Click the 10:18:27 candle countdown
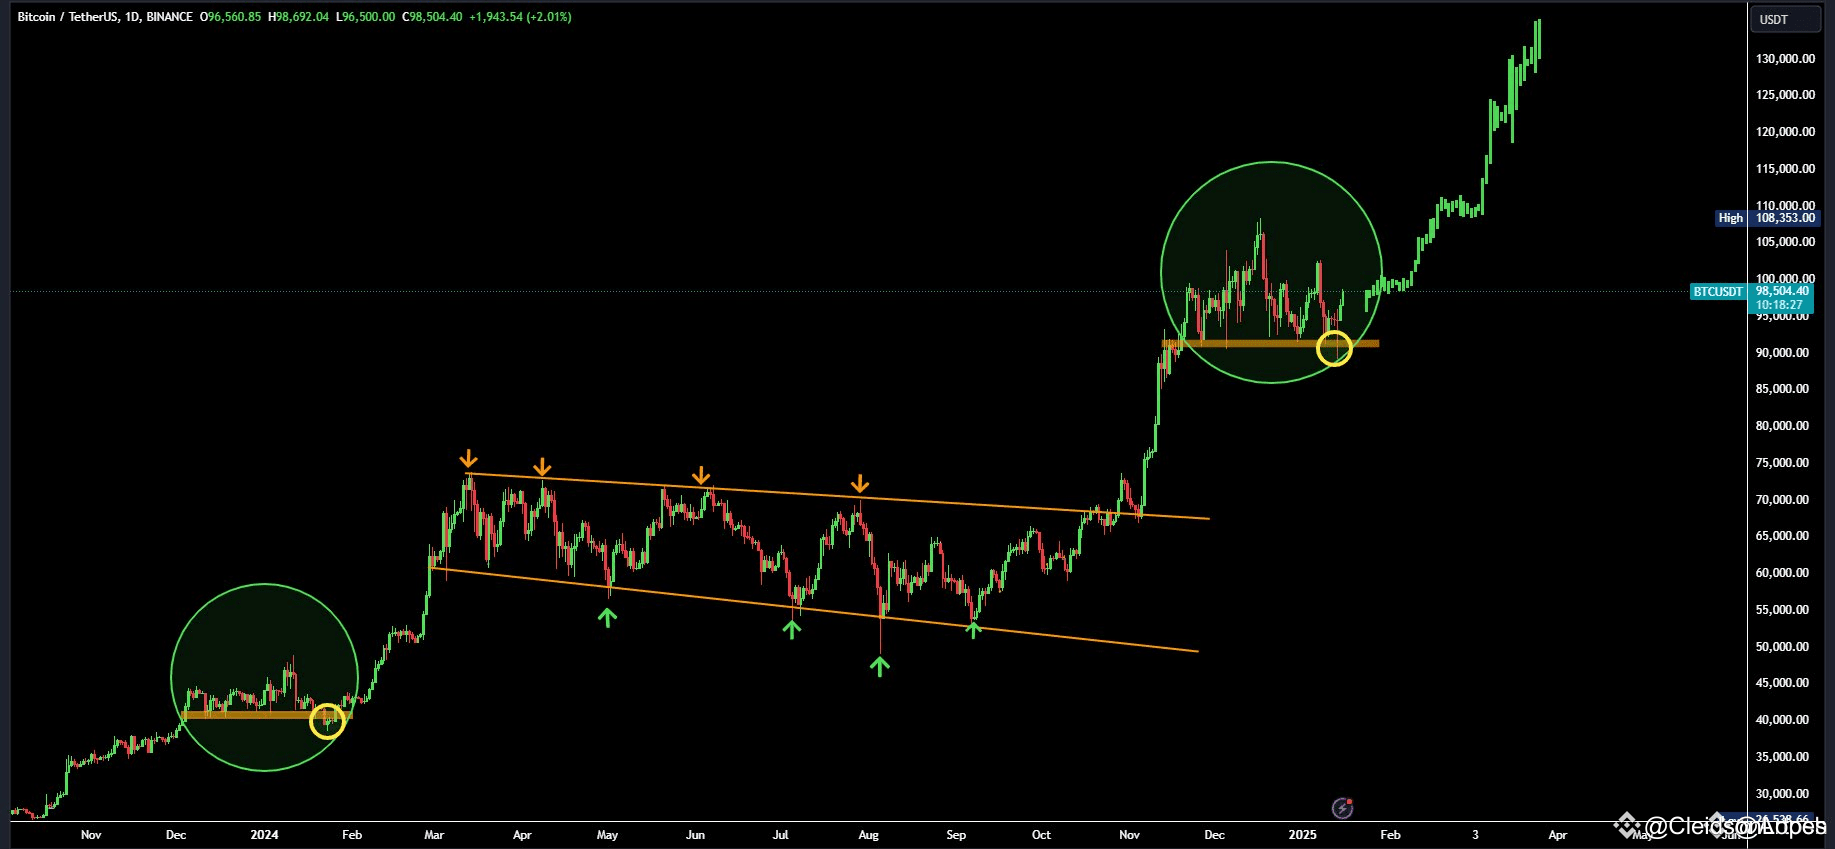The image size is (1835, 849). [x=1779, y=305]
